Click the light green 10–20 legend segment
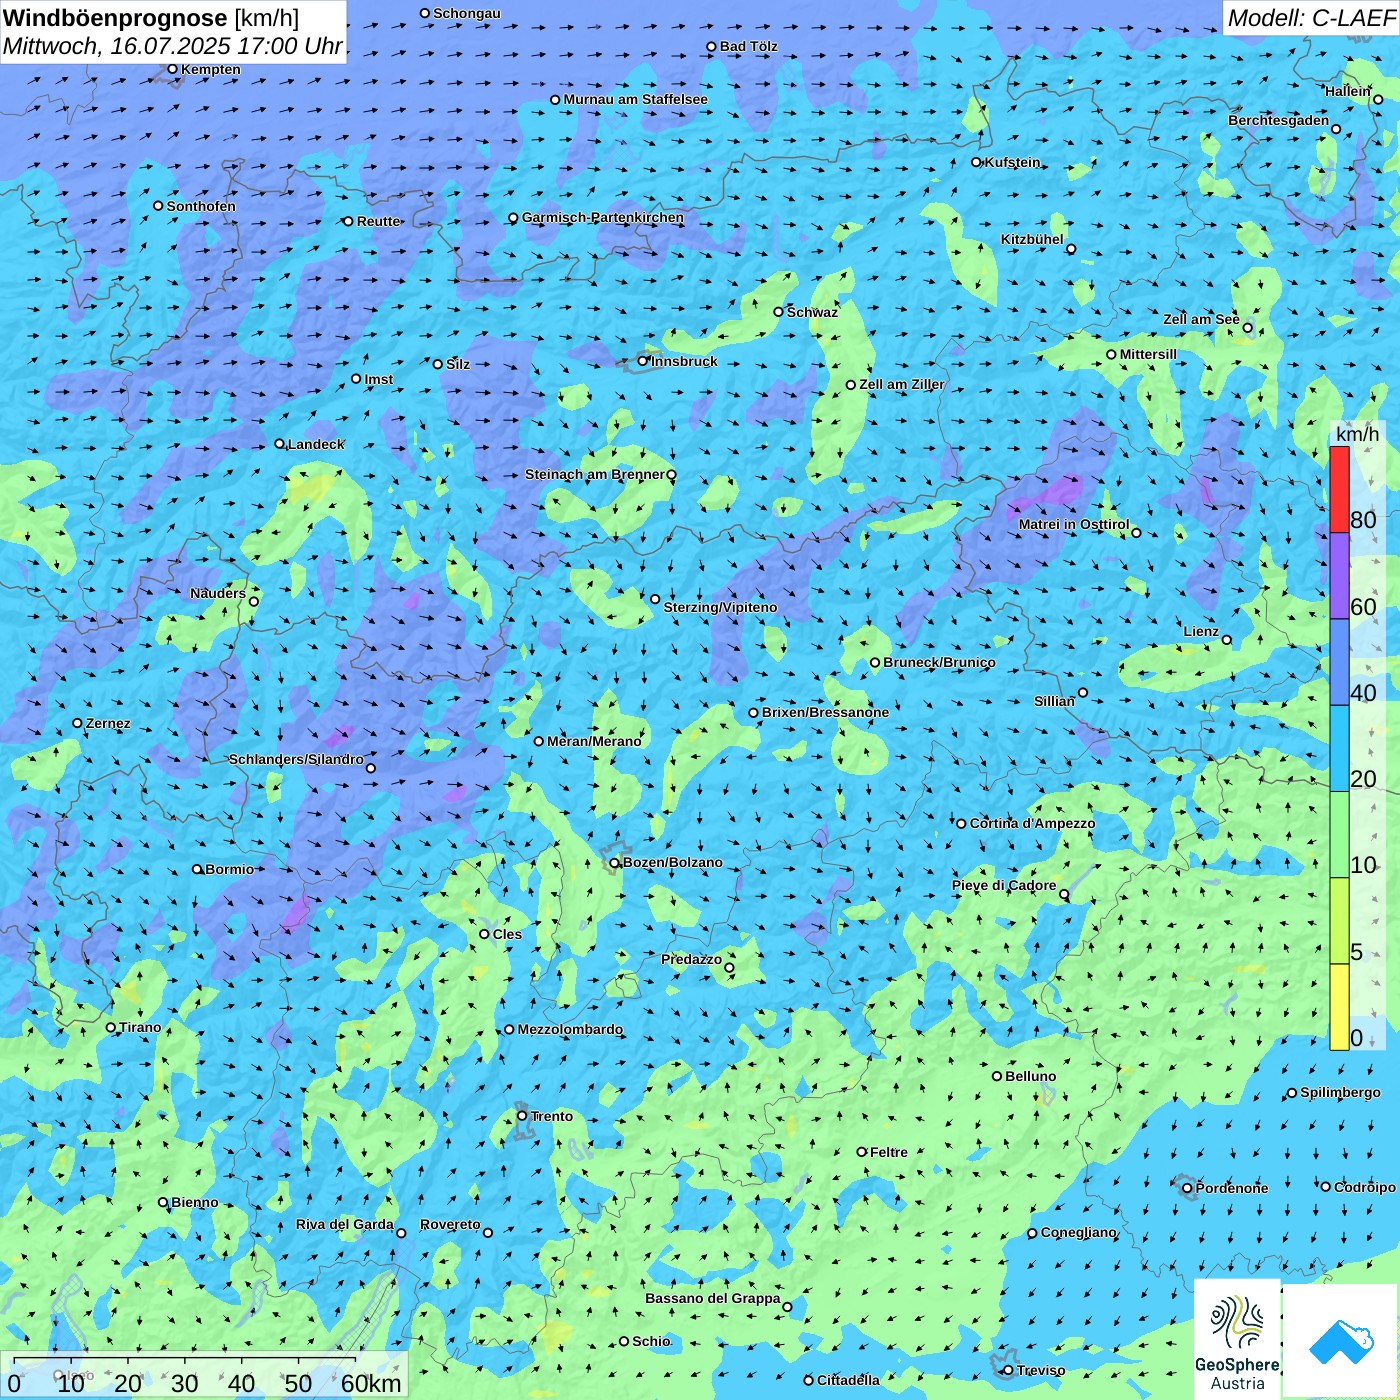The image size is (1400, 1400). click(1339, 835)
